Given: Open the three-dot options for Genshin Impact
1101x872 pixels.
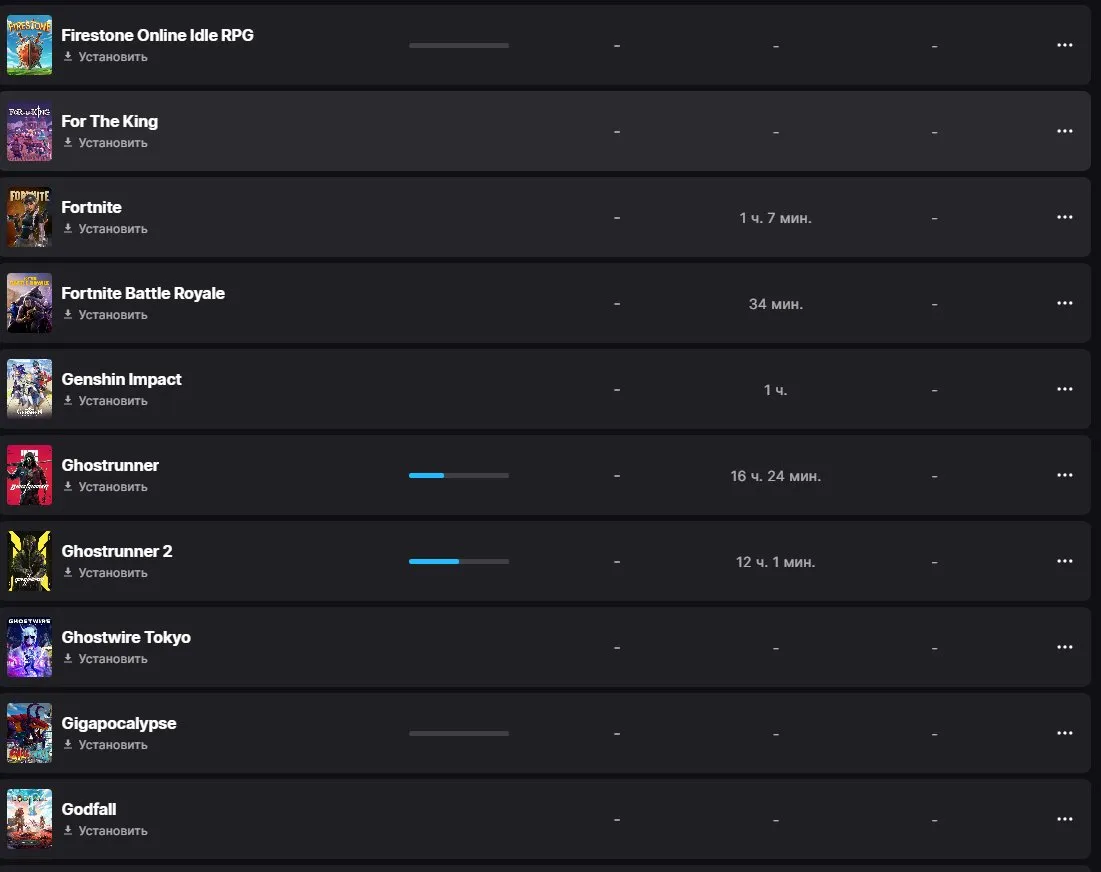Looking at the screenshot, I should coord(1064,389).
